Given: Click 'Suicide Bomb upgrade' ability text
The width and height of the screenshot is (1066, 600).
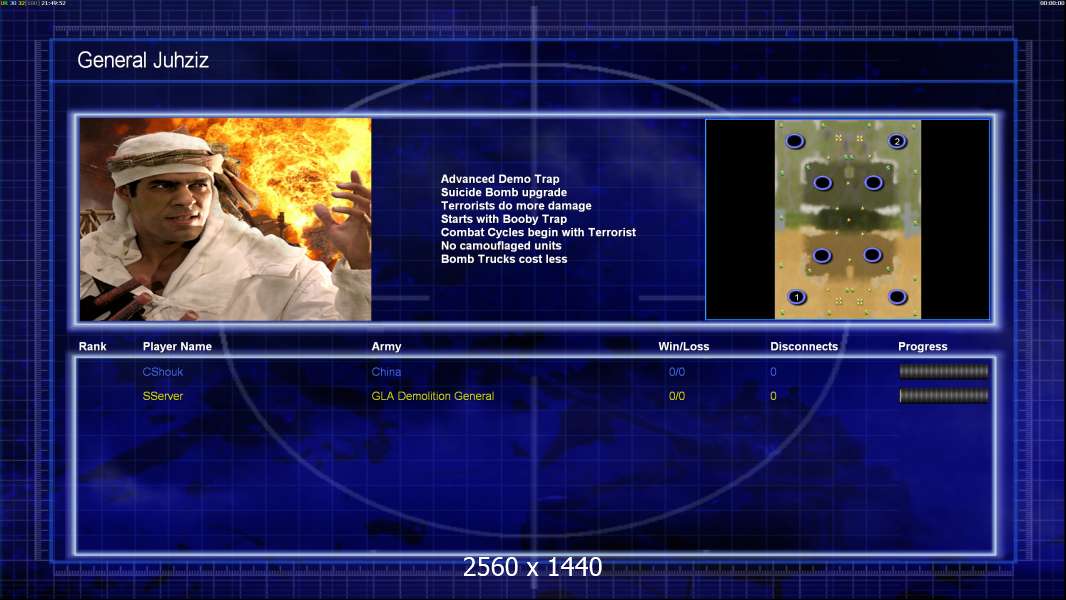Looking at the screenshot, I should point(504,192).
